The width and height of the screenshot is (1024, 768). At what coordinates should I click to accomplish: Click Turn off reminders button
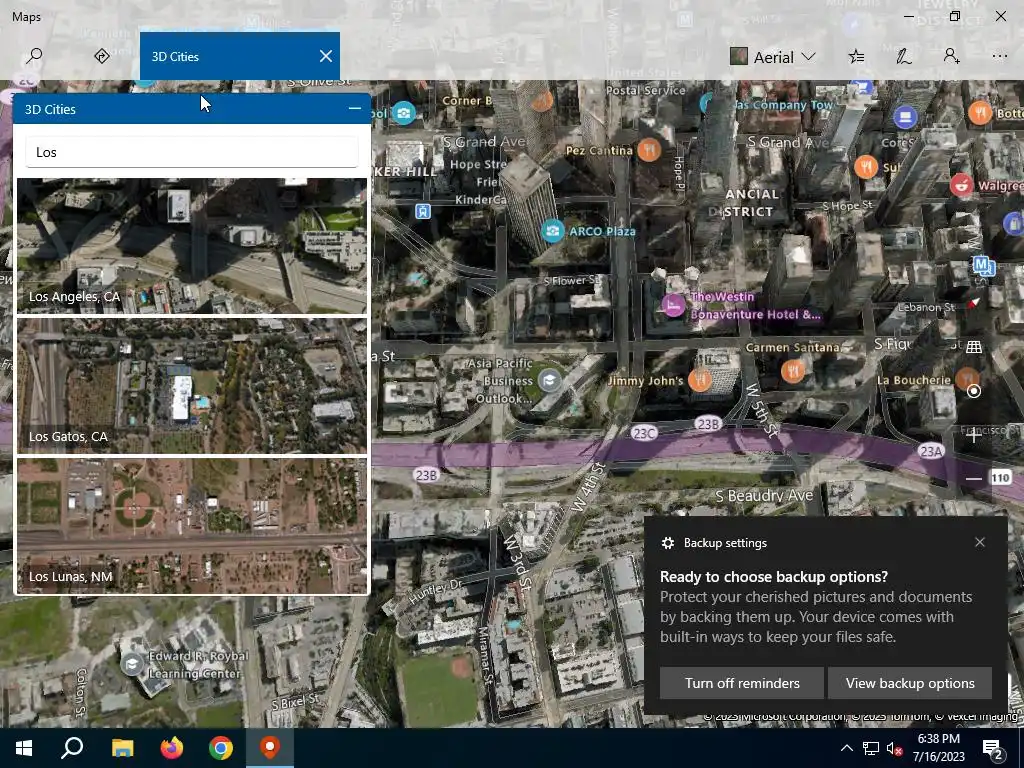tap(742, 683)
